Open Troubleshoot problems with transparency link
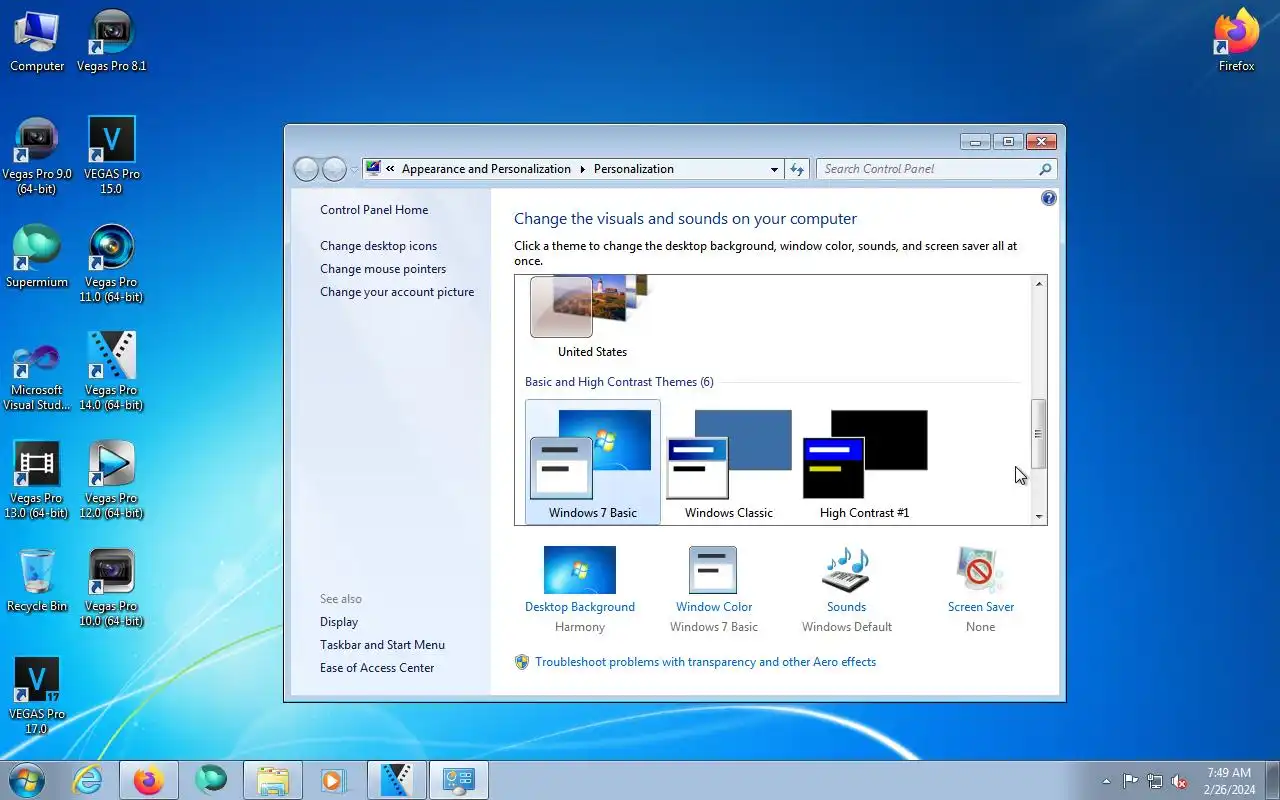 (x=705, y=662)
